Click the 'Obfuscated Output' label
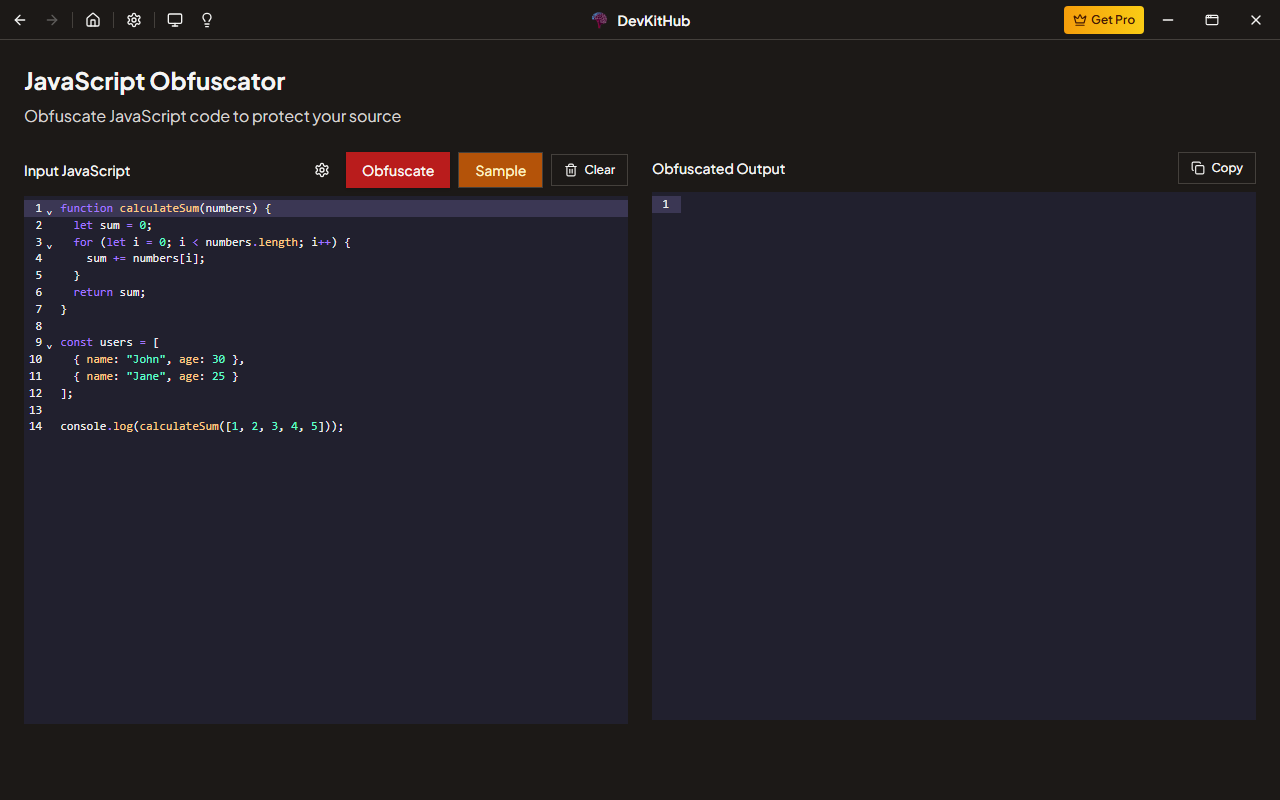This screenshot has height=800, width=1280. pyautogui.click(x=718, y=169)
